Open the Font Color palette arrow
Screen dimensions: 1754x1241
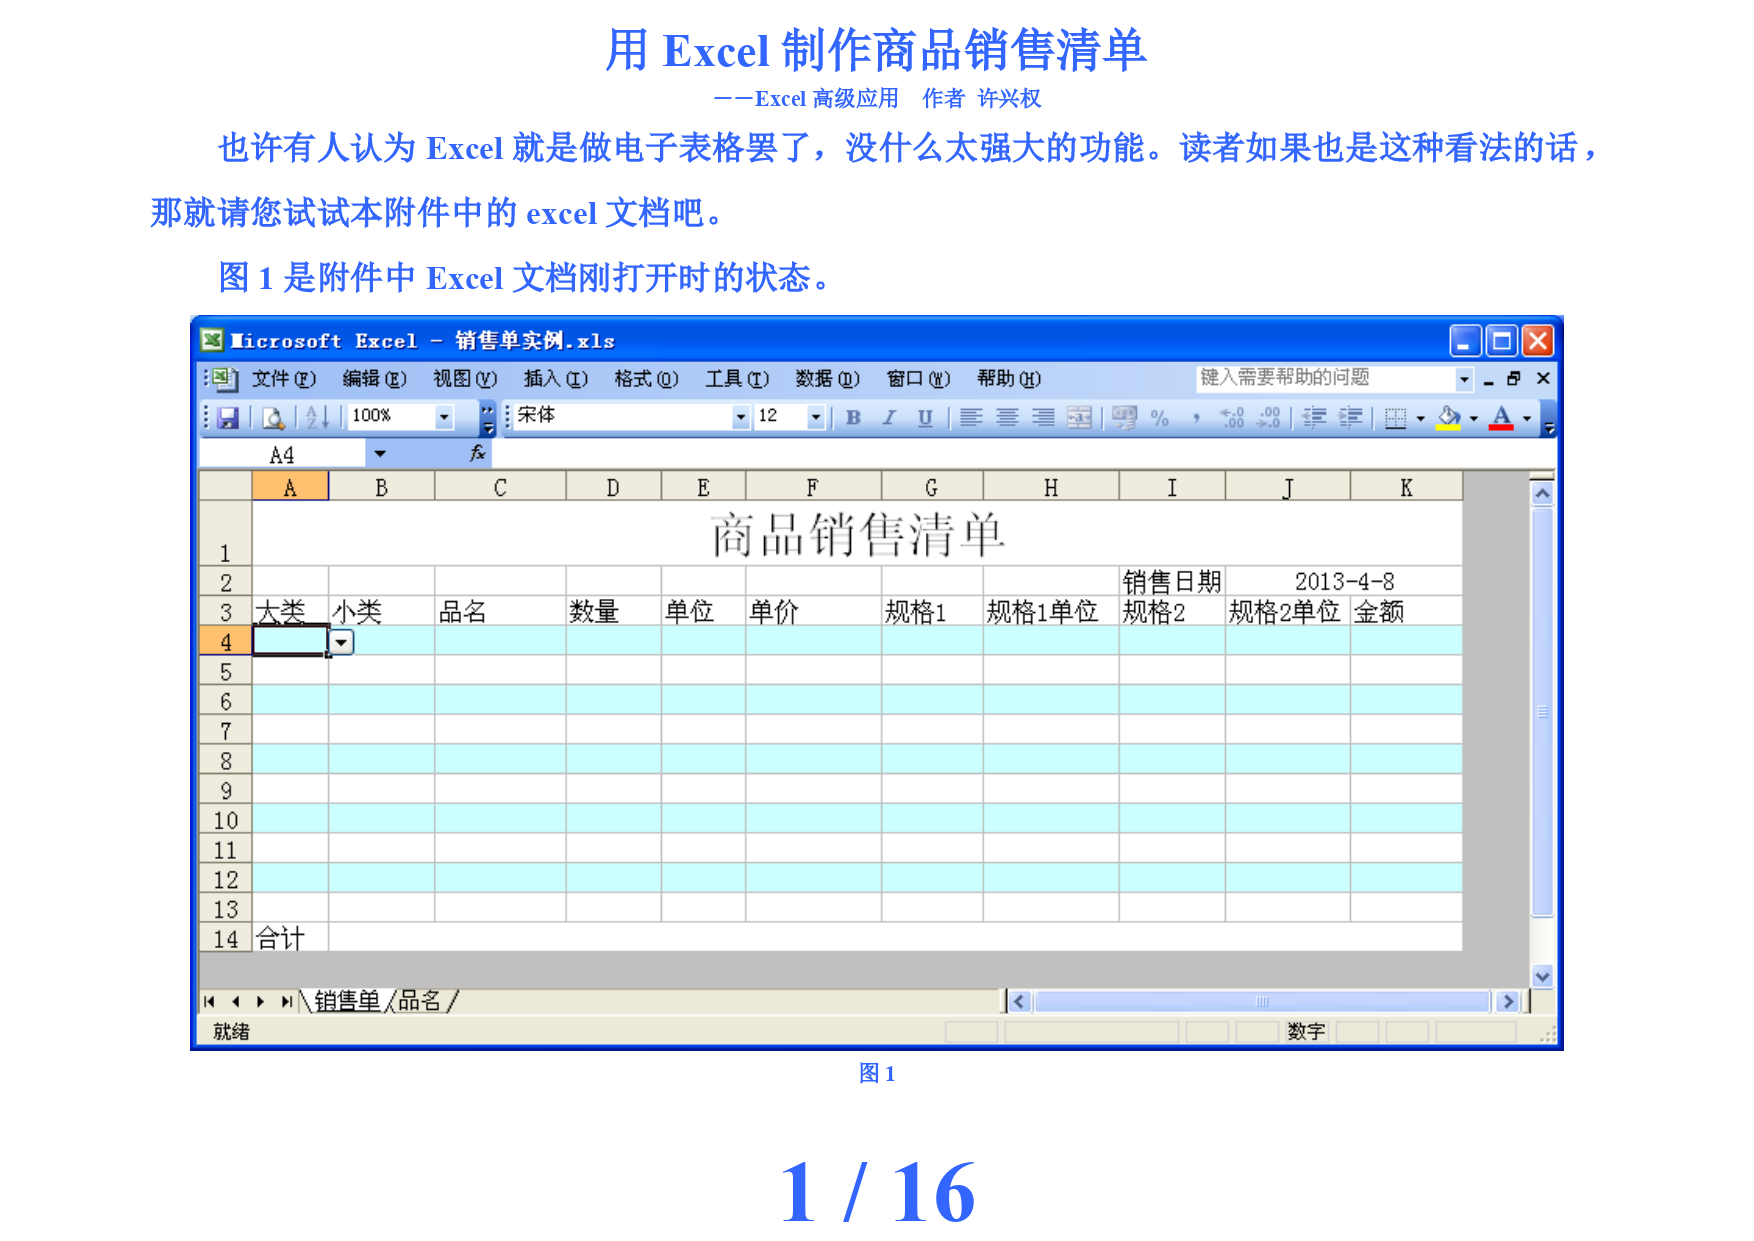pos(1526,418)
